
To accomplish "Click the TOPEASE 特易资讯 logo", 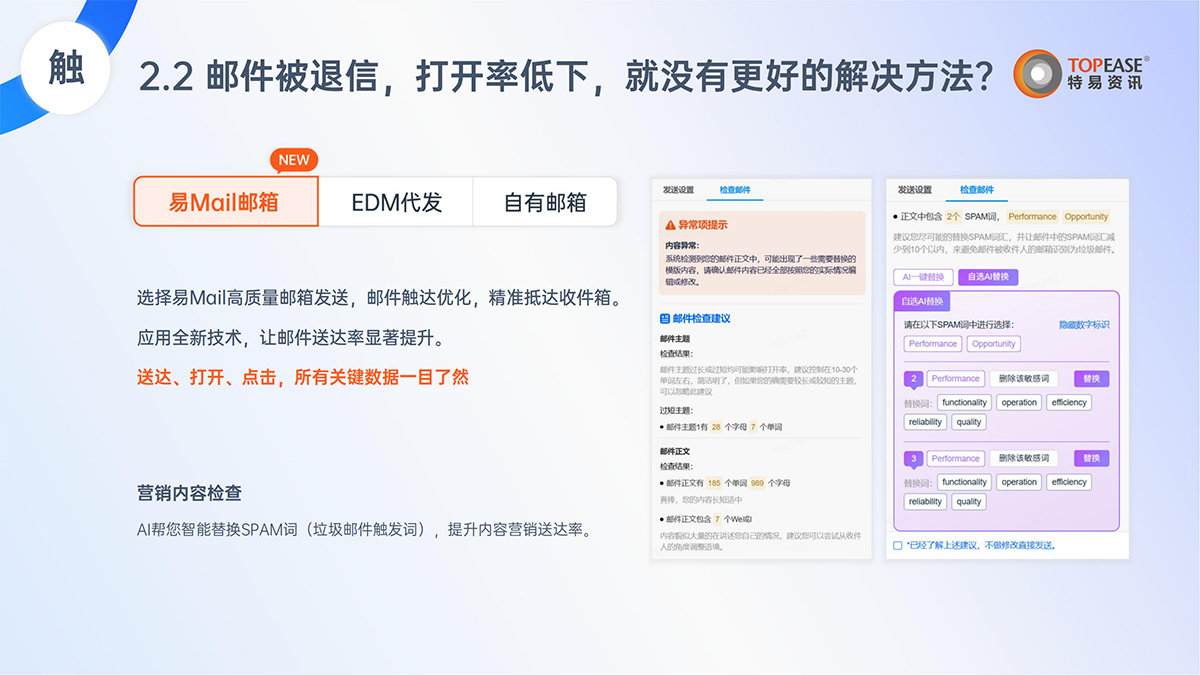I will point(1081,75).
